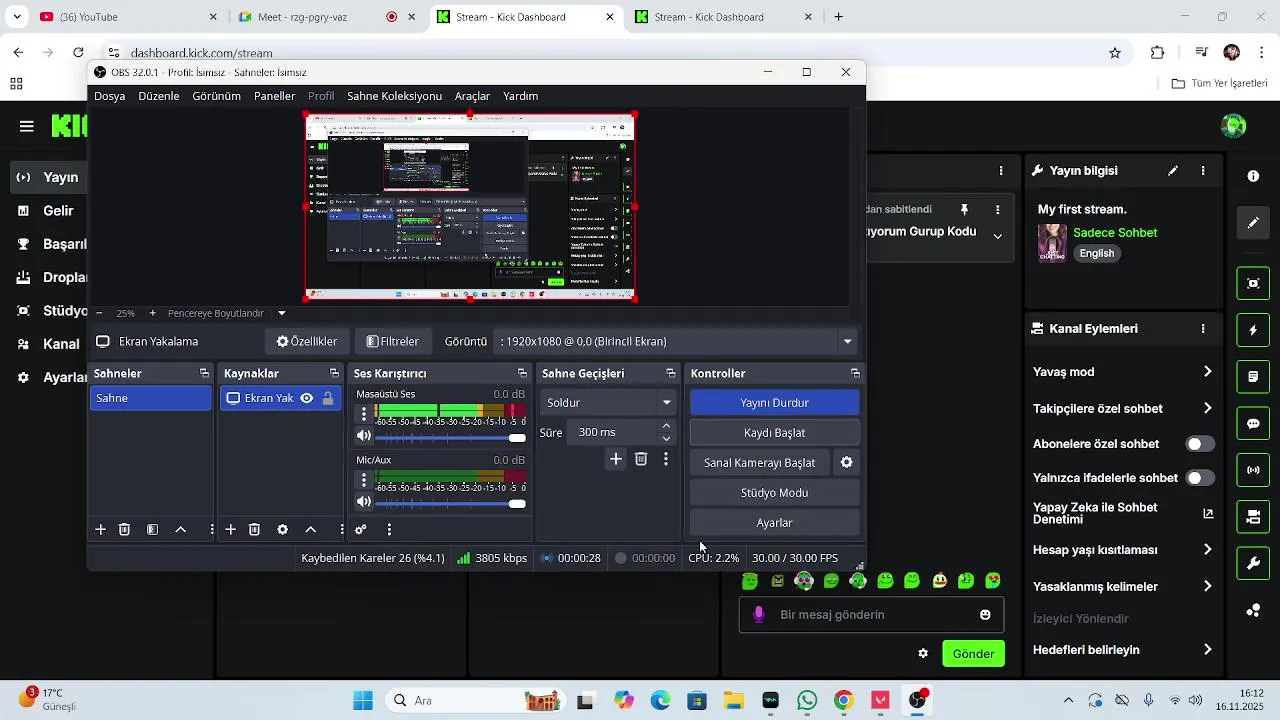Open Kick sidebar chat bubble icon
This screenshot has width=1280, height=720.
coord(1253,423)
